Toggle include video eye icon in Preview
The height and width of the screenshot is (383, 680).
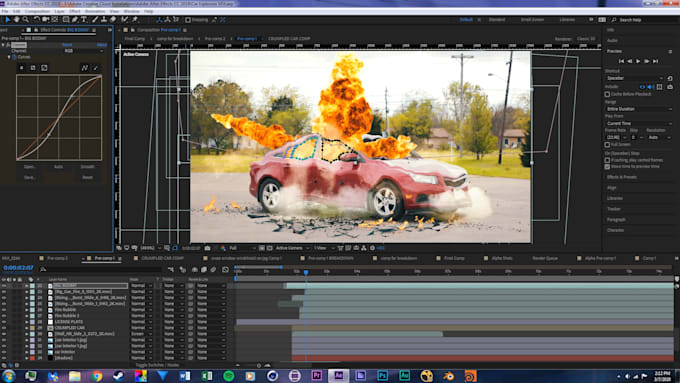642,87
